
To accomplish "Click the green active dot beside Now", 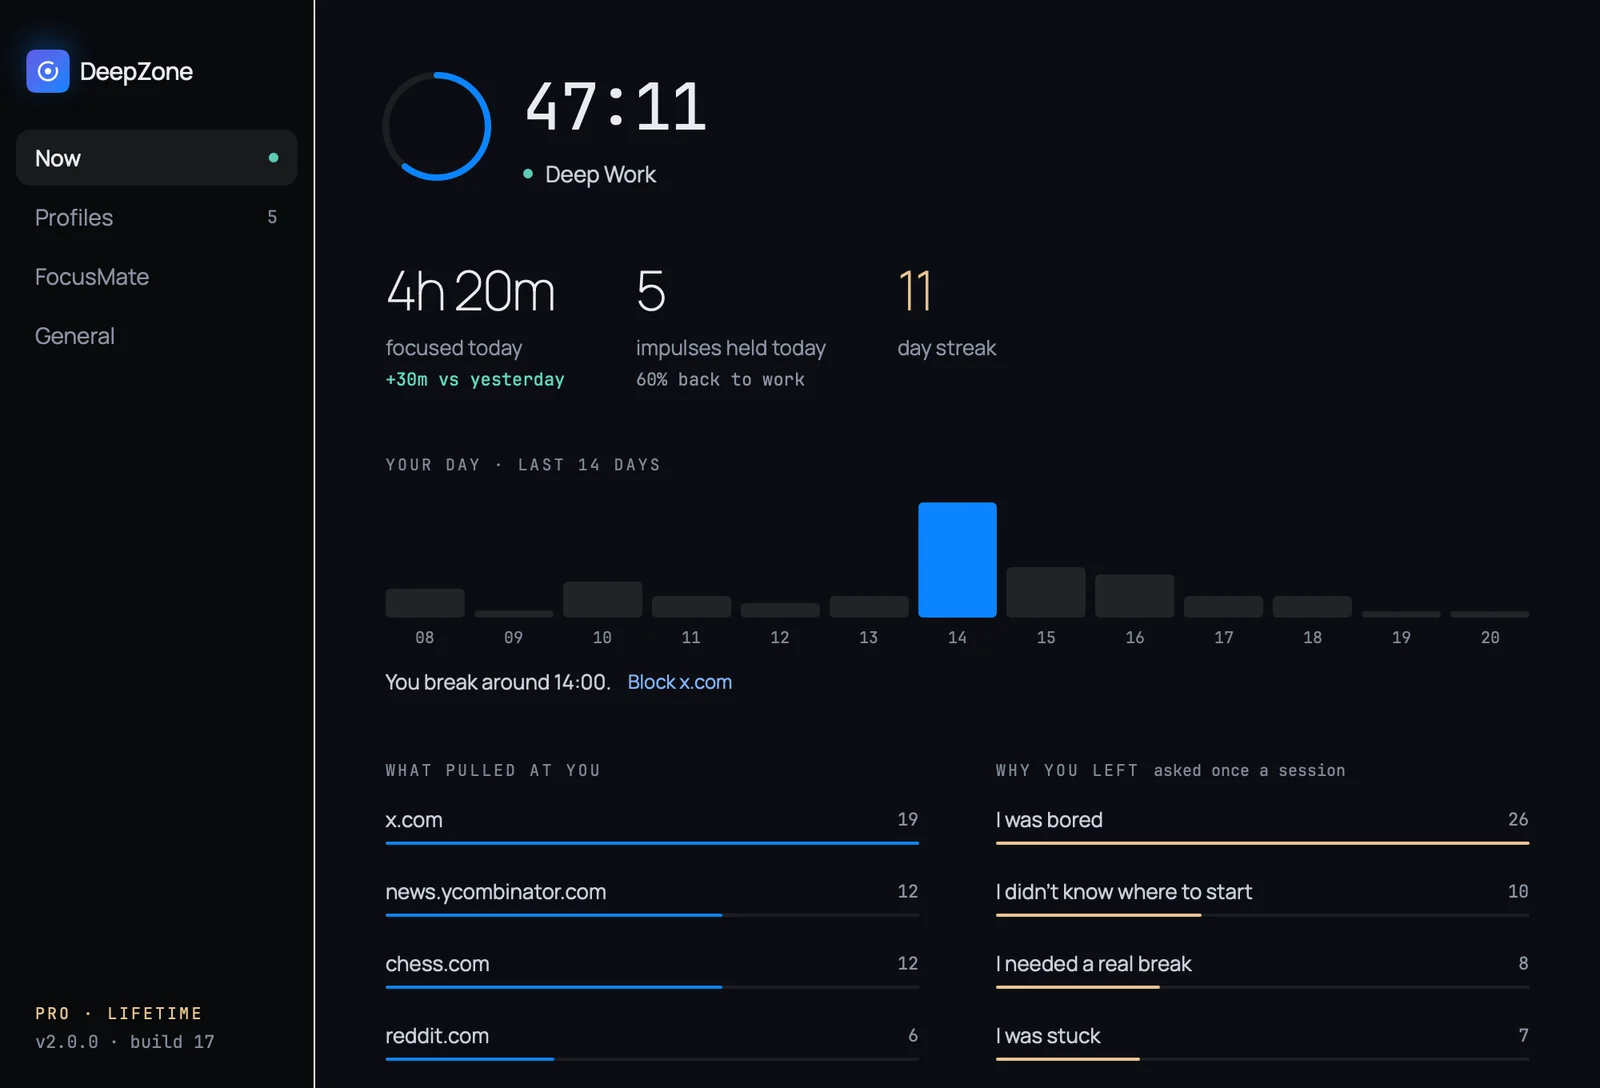I will coord(273,158).
